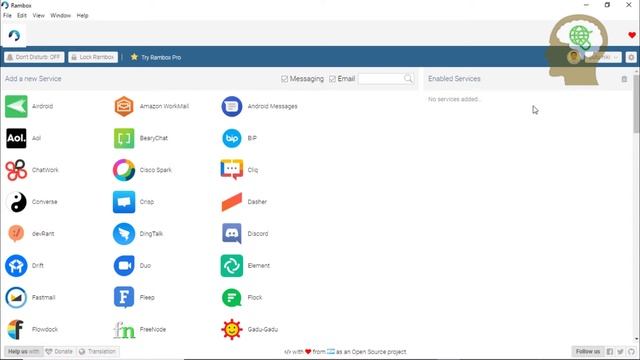Click the Help us with button
This screenshot has width=640, height=360.
(x=24, y=351)
